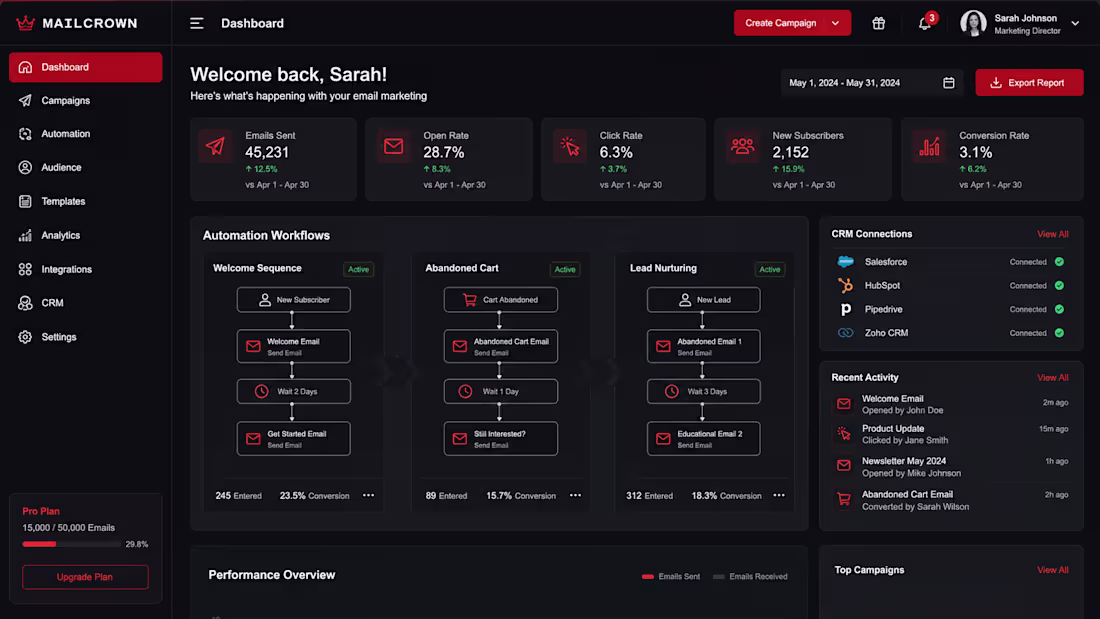Select the New Lead trigger node
The width and height of the screenshot is (1100, 619).
click(x=704, y=300)
